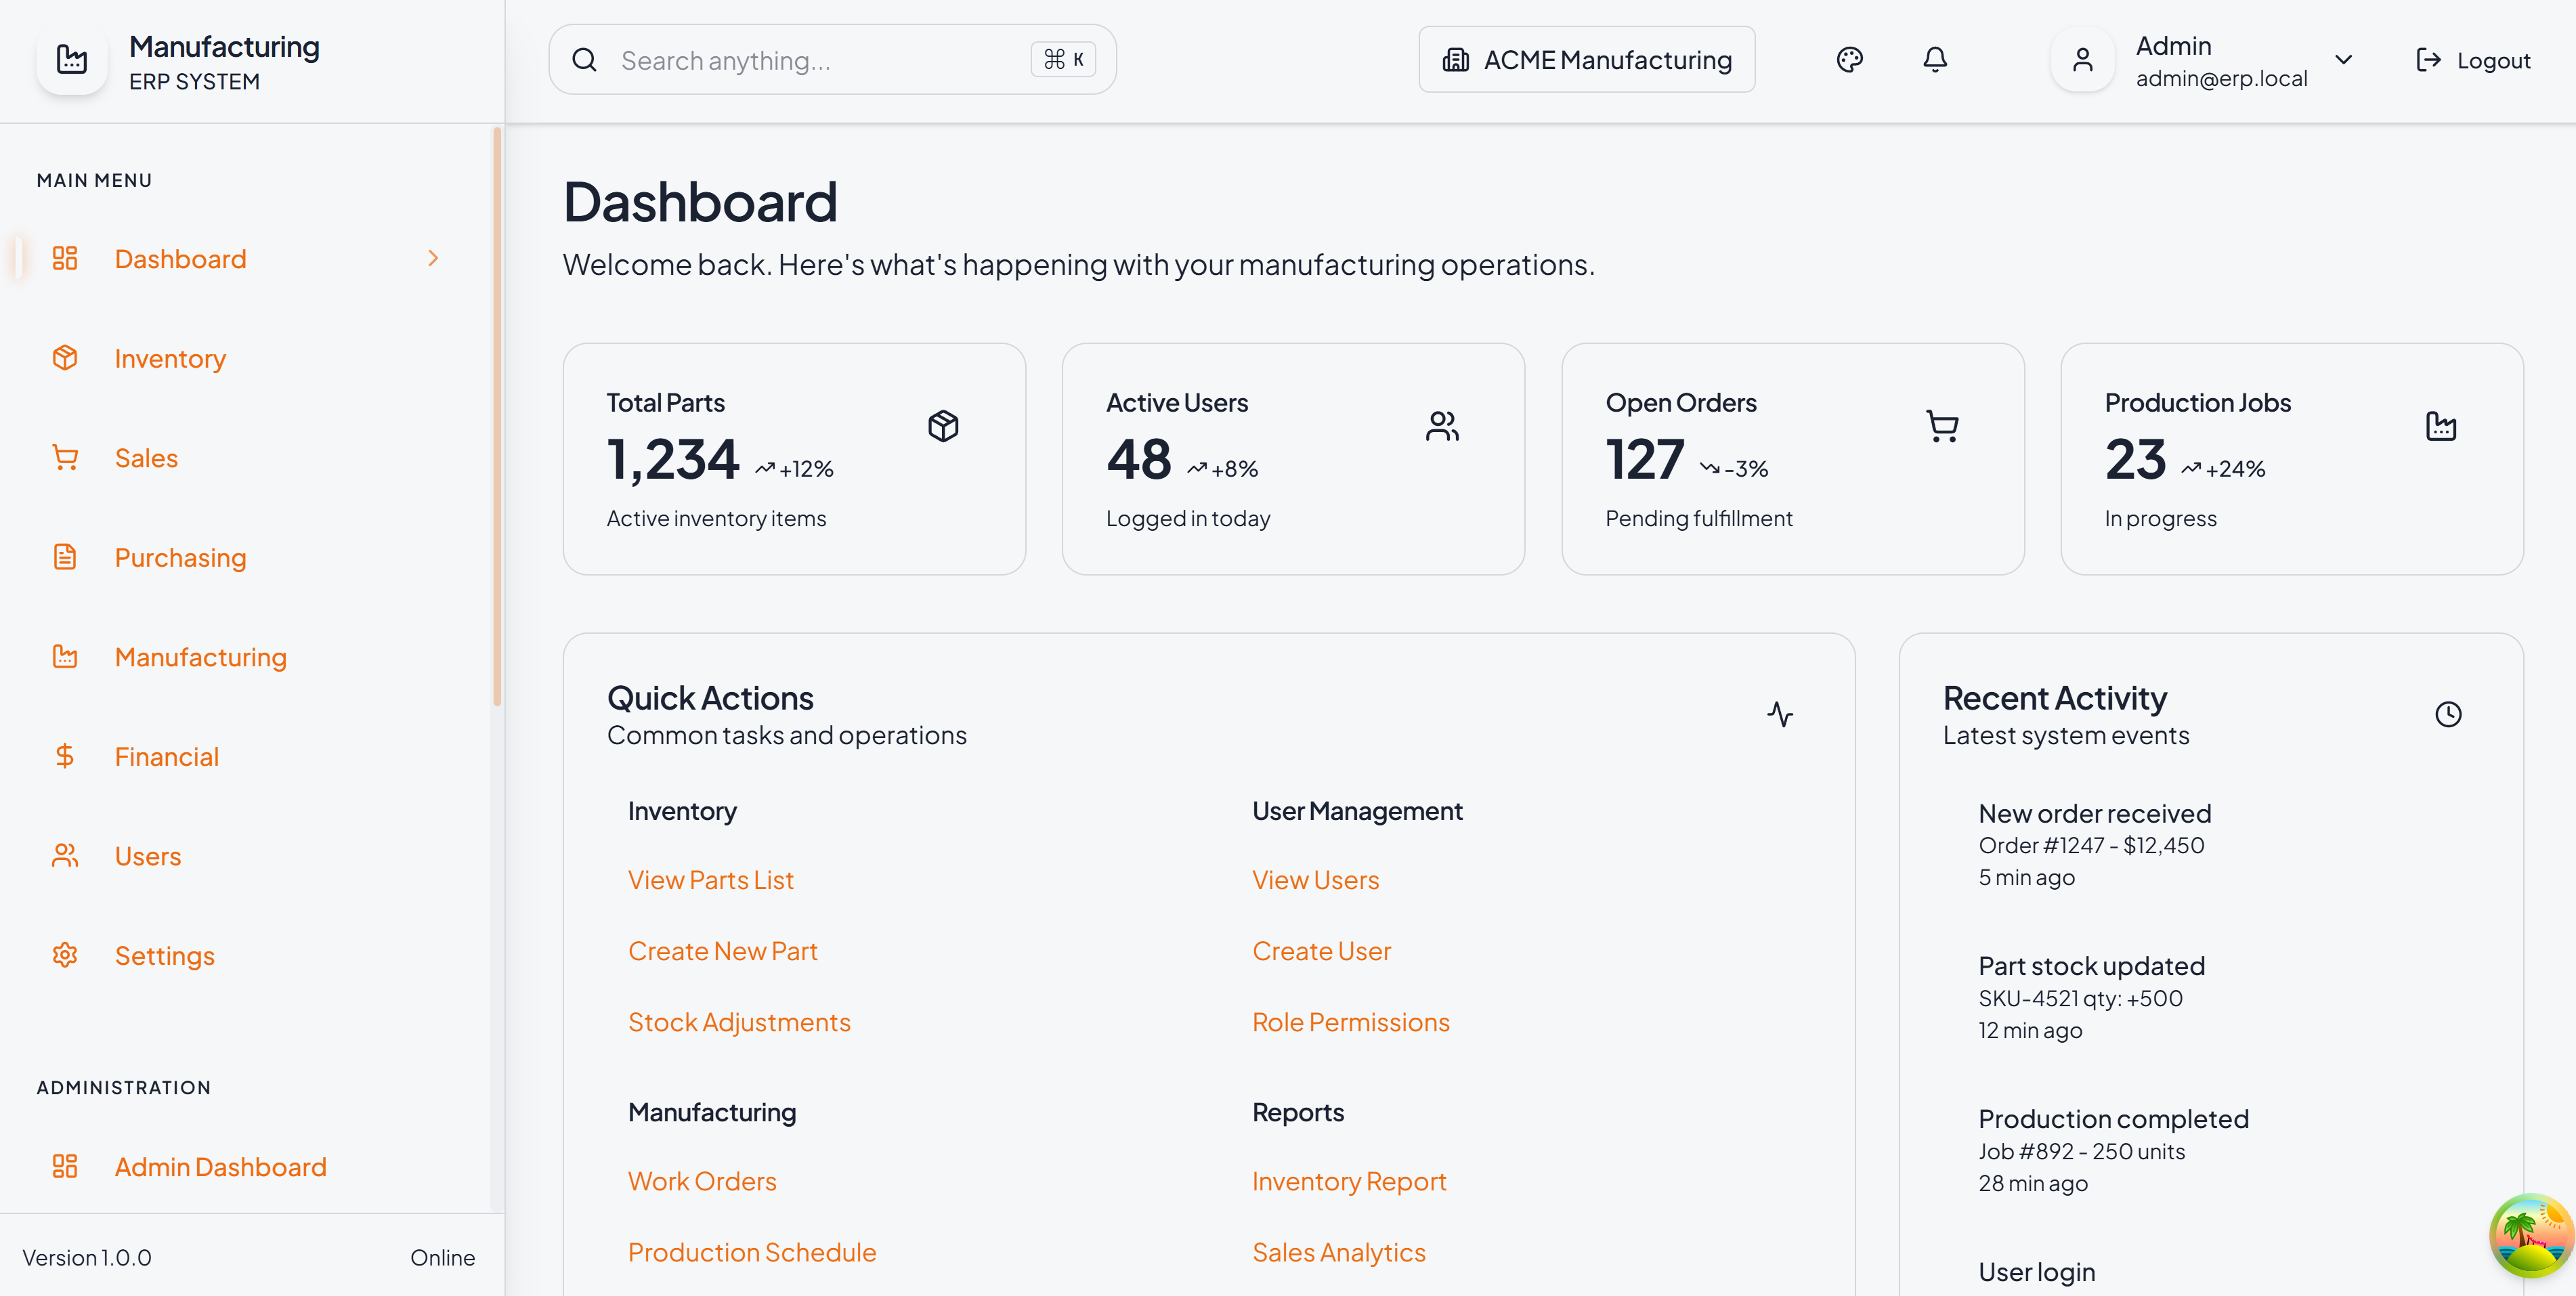Image resolution: width=2576 pixels, height=1296 pixels.
Task: Focus the Search anything field
Action: 820,60
